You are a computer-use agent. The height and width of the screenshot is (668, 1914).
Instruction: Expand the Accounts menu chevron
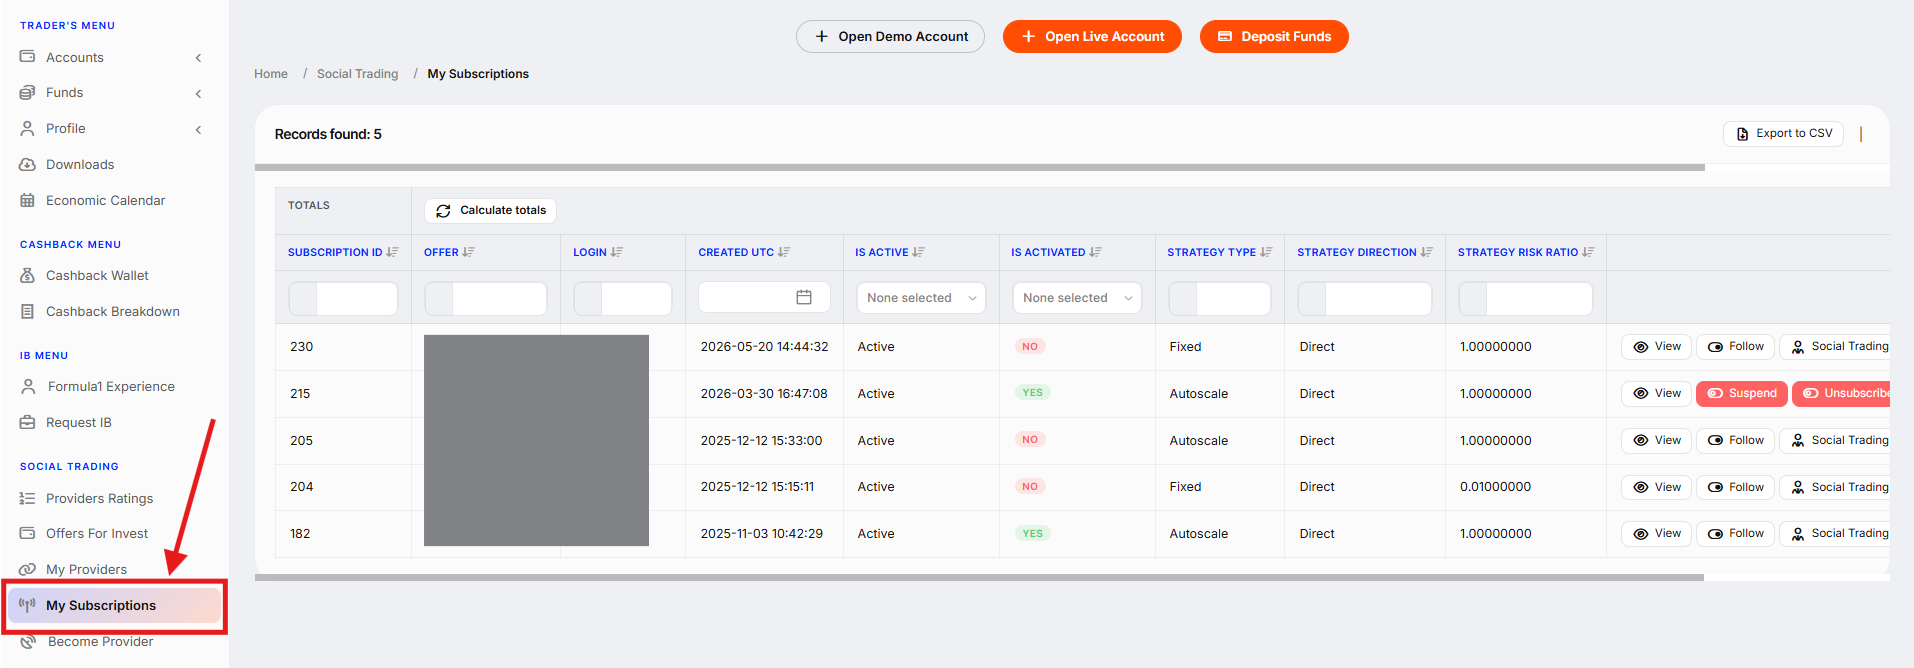click(199, 58)
